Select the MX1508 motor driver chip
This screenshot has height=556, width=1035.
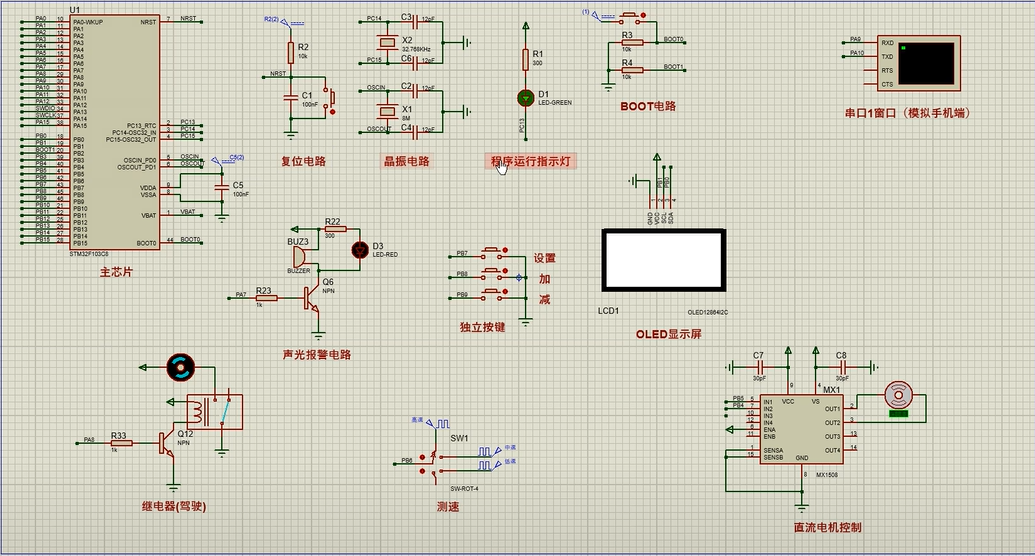[801, 429]
